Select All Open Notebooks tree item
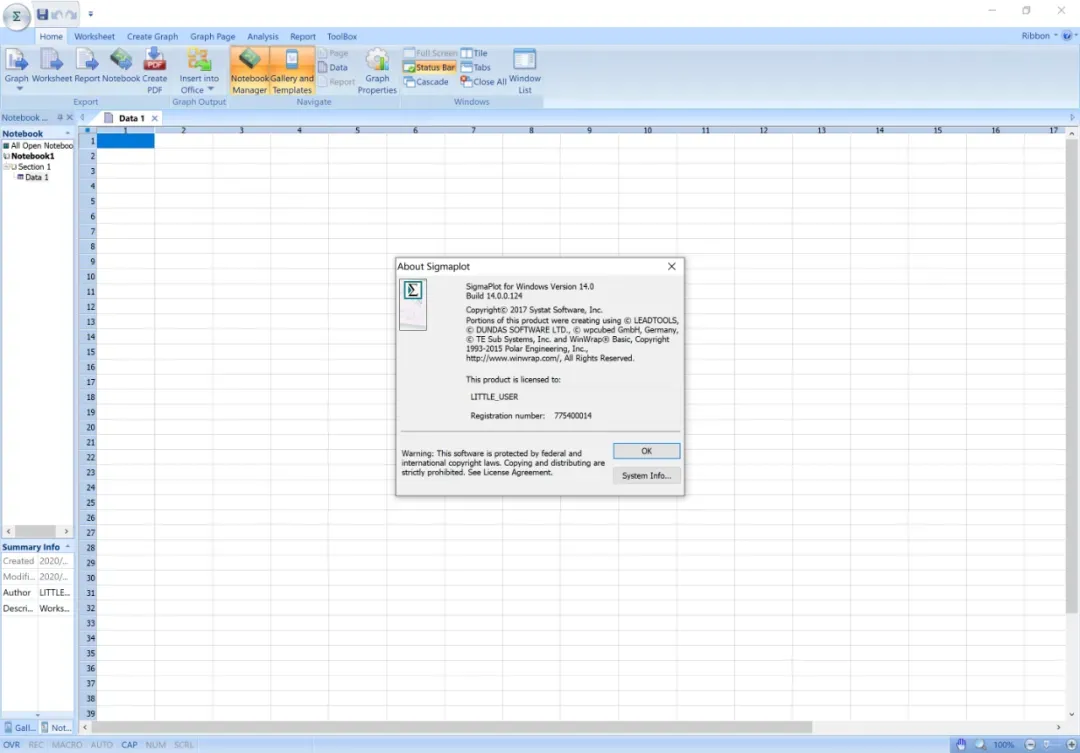Image resolution: width=1080 pixels, height=753 pixels. (39, 146)
